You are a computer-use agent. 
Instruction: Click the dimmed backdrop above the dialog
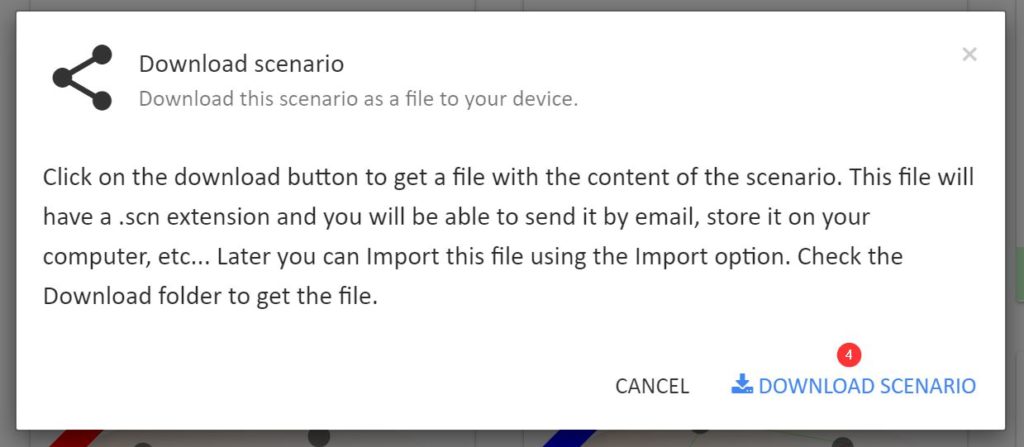512,5
